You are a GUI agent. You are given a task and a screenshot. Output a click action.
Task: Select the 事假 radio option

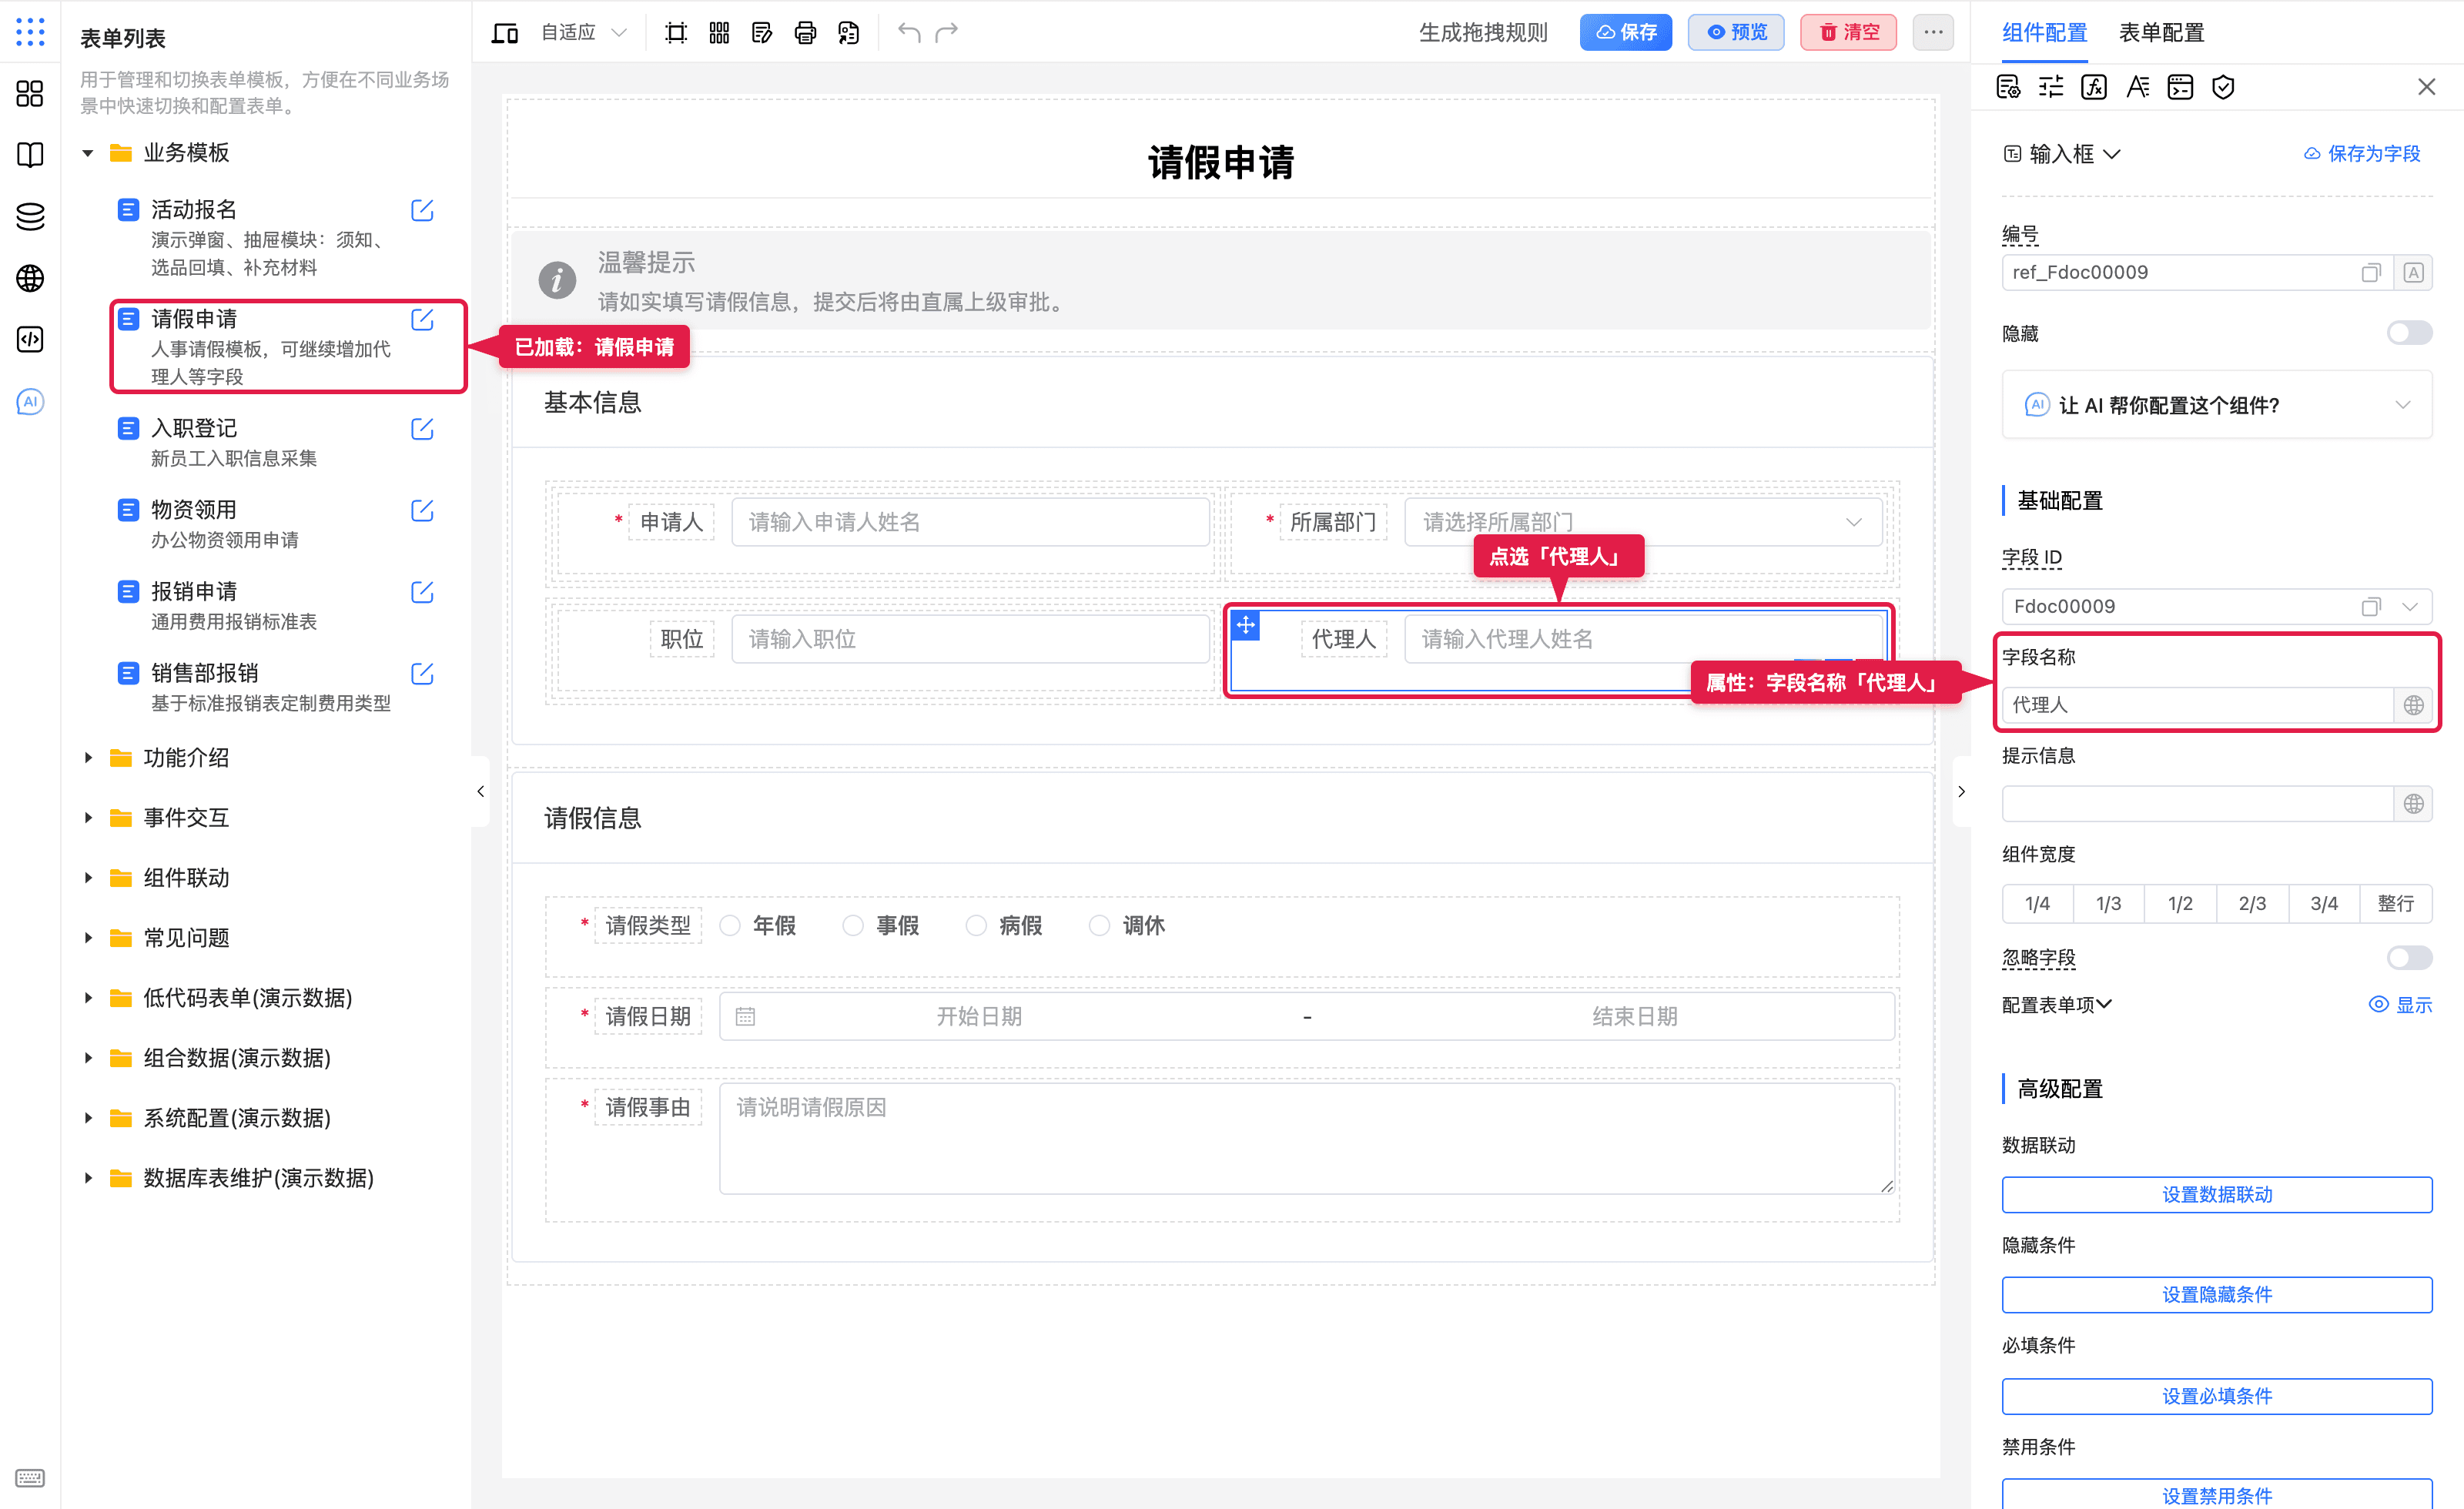coord(853,926)
